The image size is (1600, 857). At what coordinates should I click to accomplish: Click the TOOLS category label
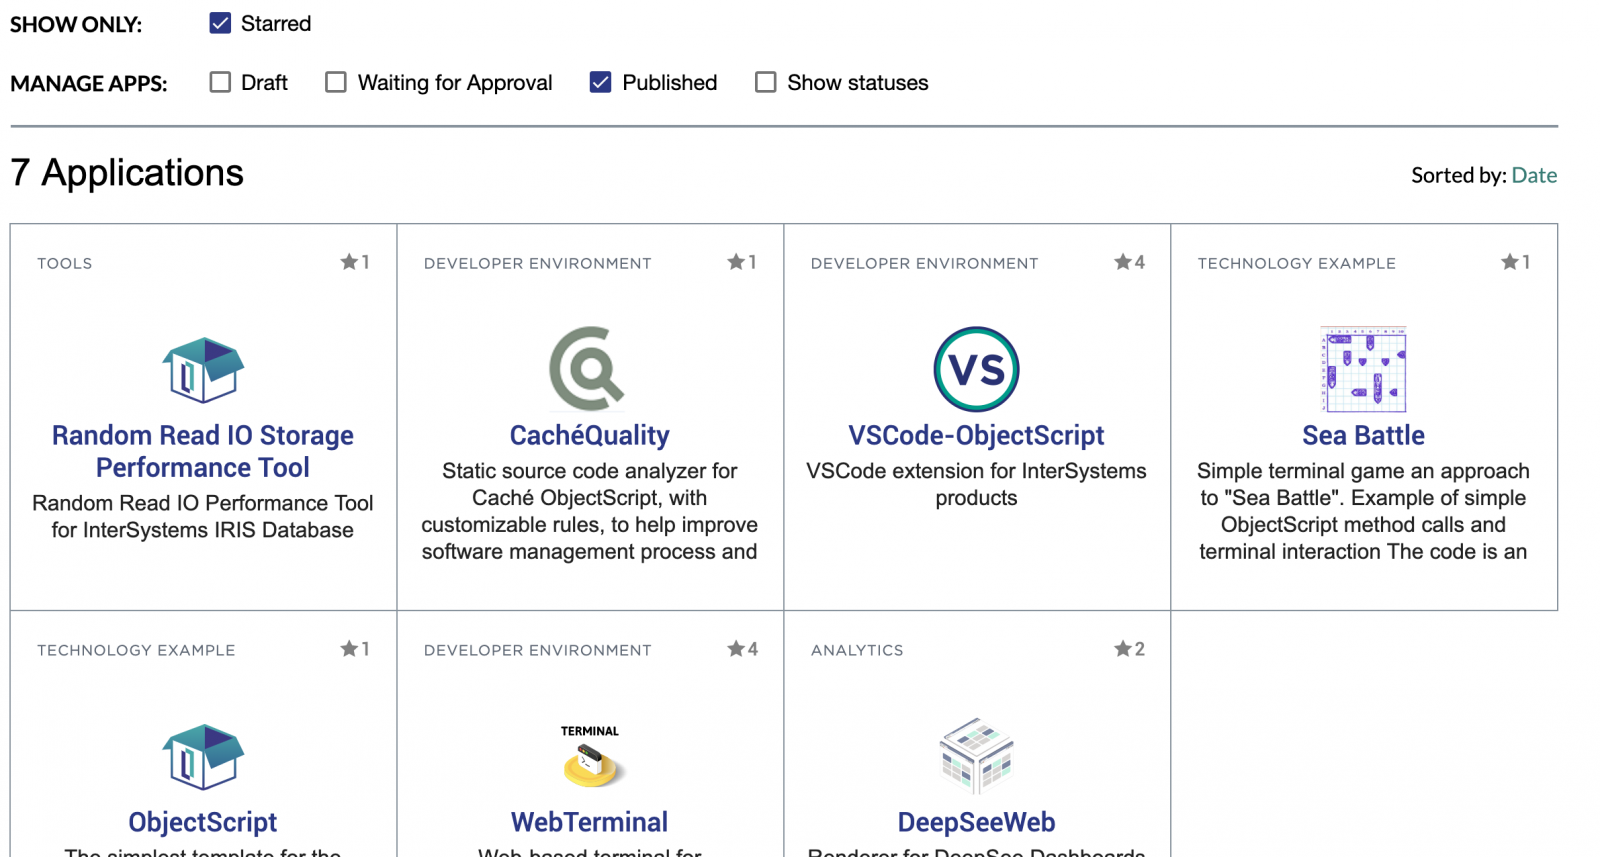point(65,263)
